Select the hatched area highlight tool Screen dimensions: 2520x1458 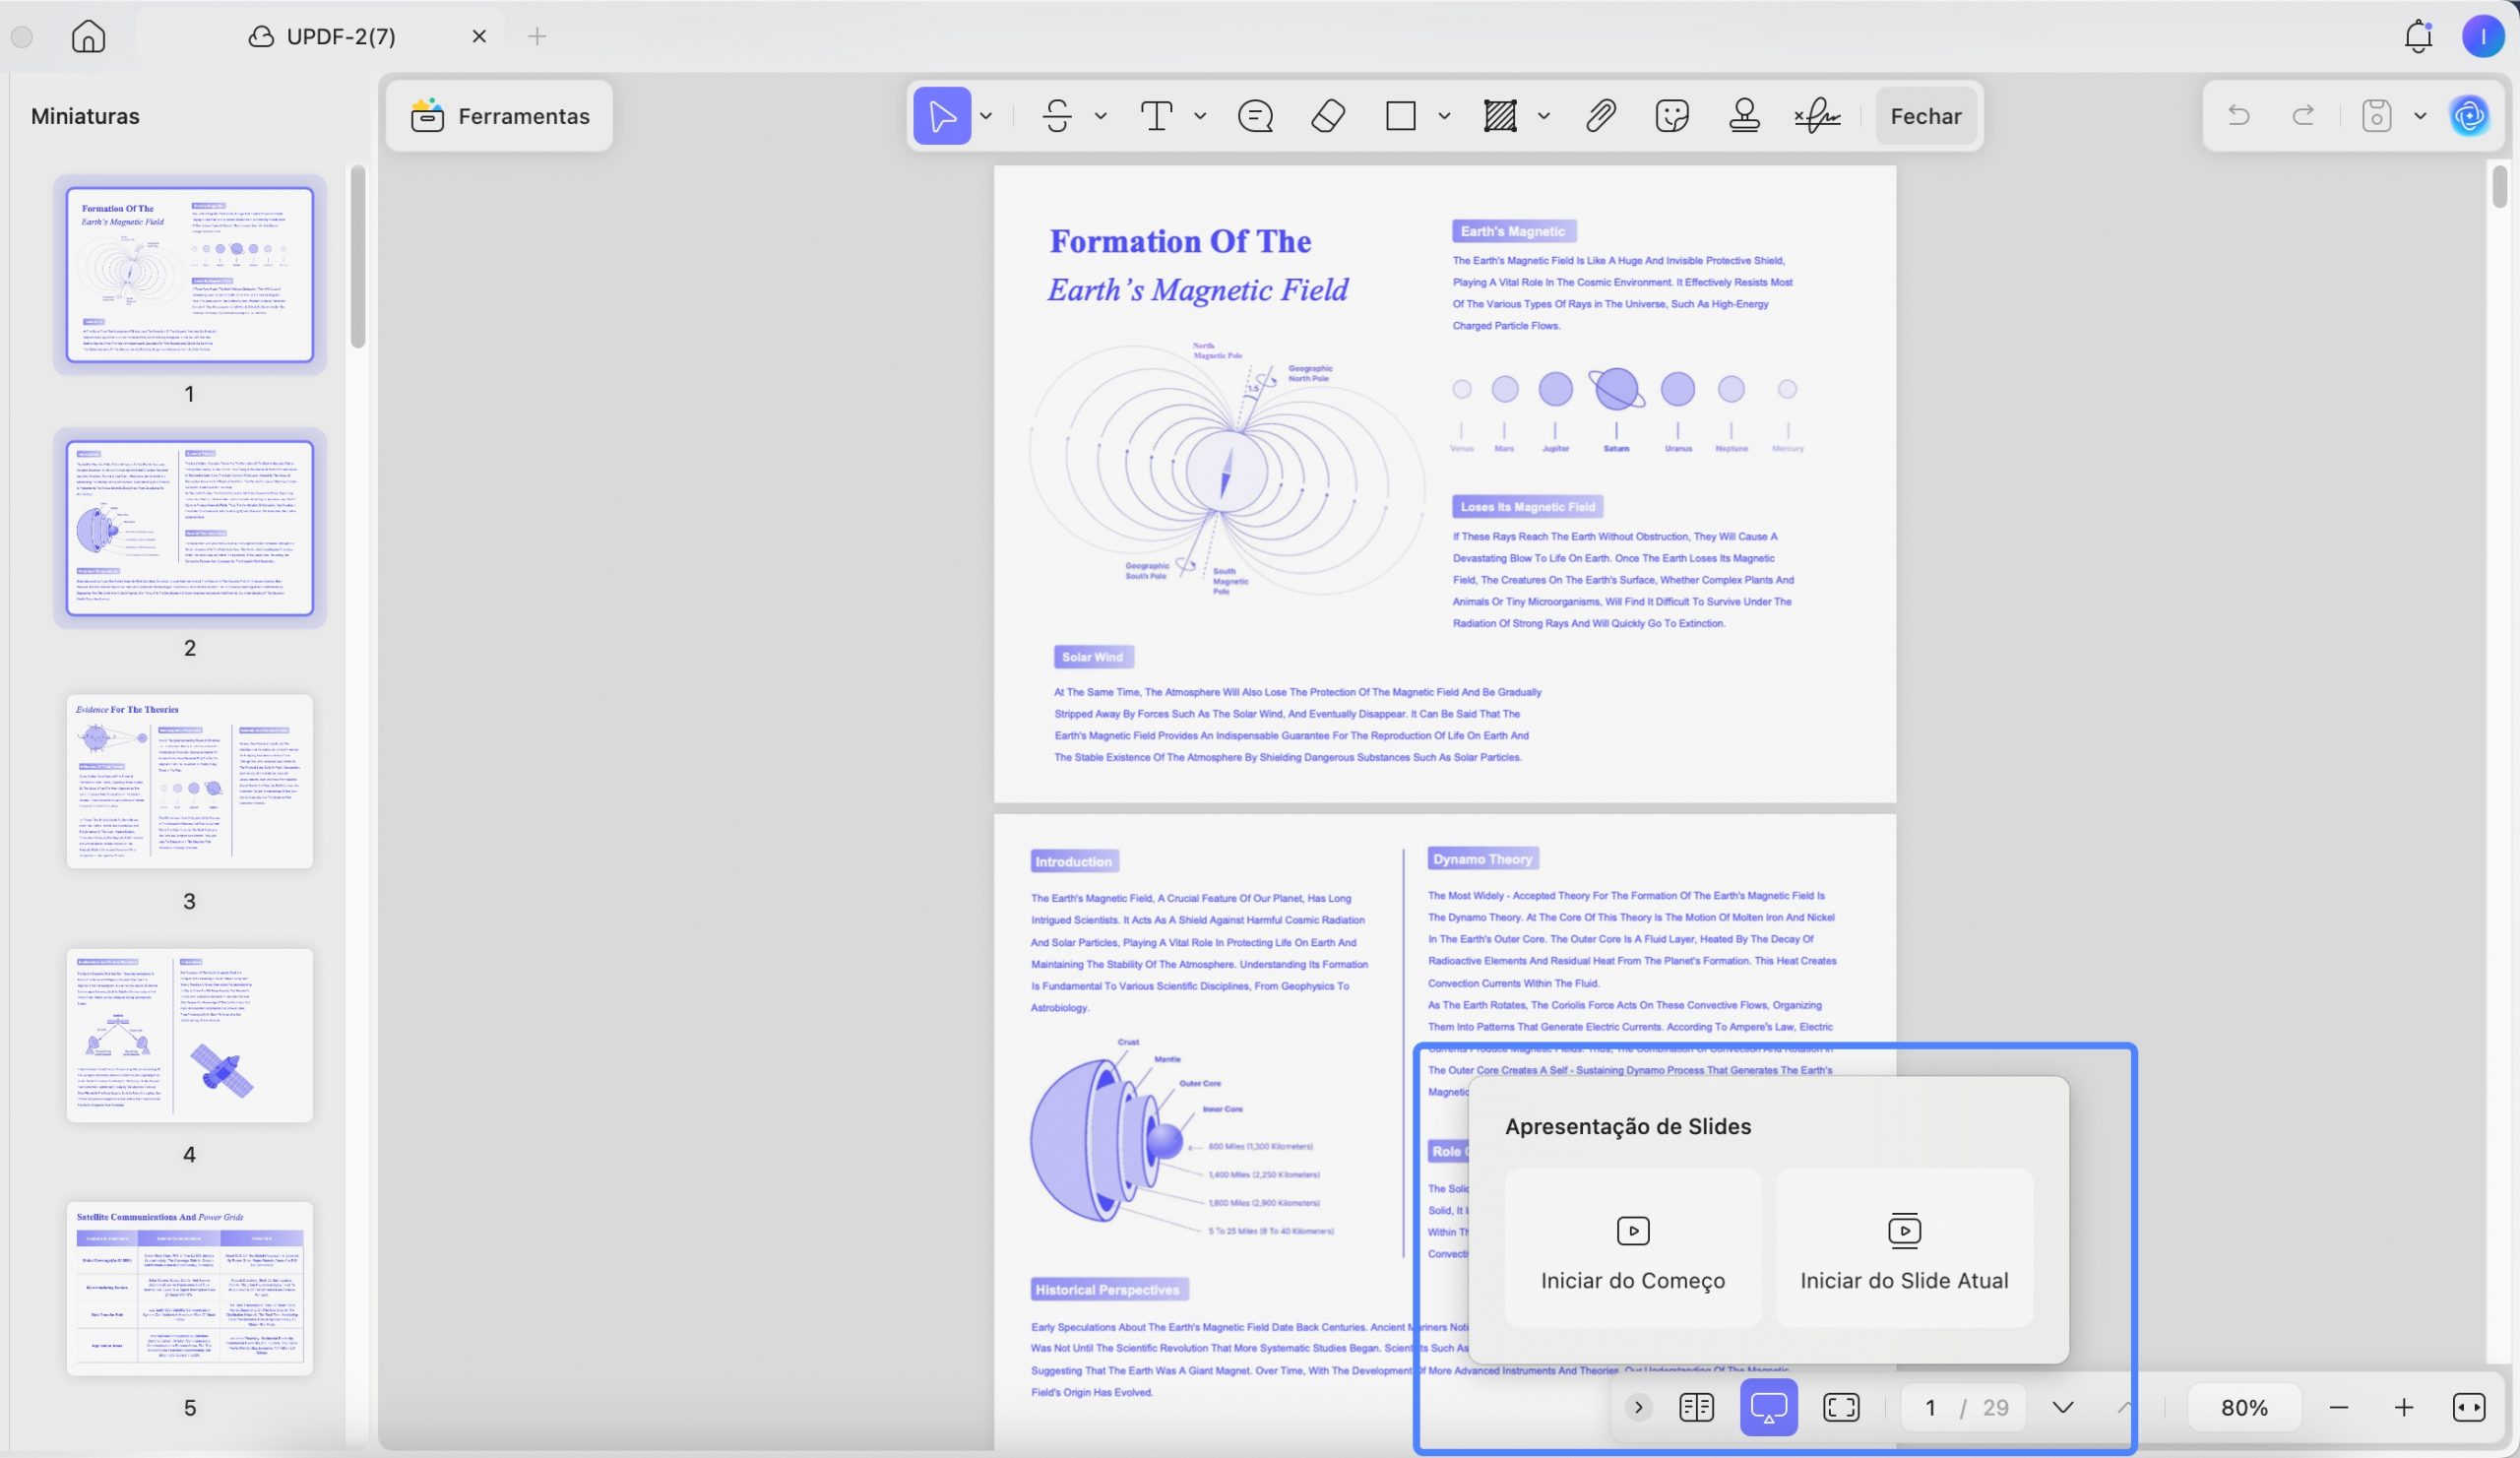[1499, 116]
